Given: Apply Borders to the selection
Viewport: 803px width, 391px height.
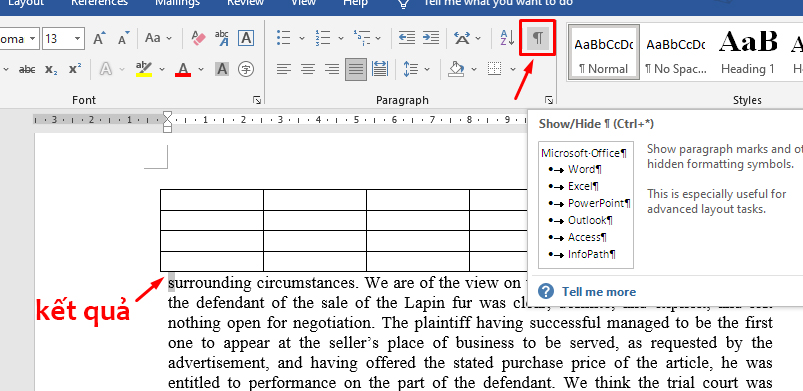Looking at the screenshot, I should 494,69.
